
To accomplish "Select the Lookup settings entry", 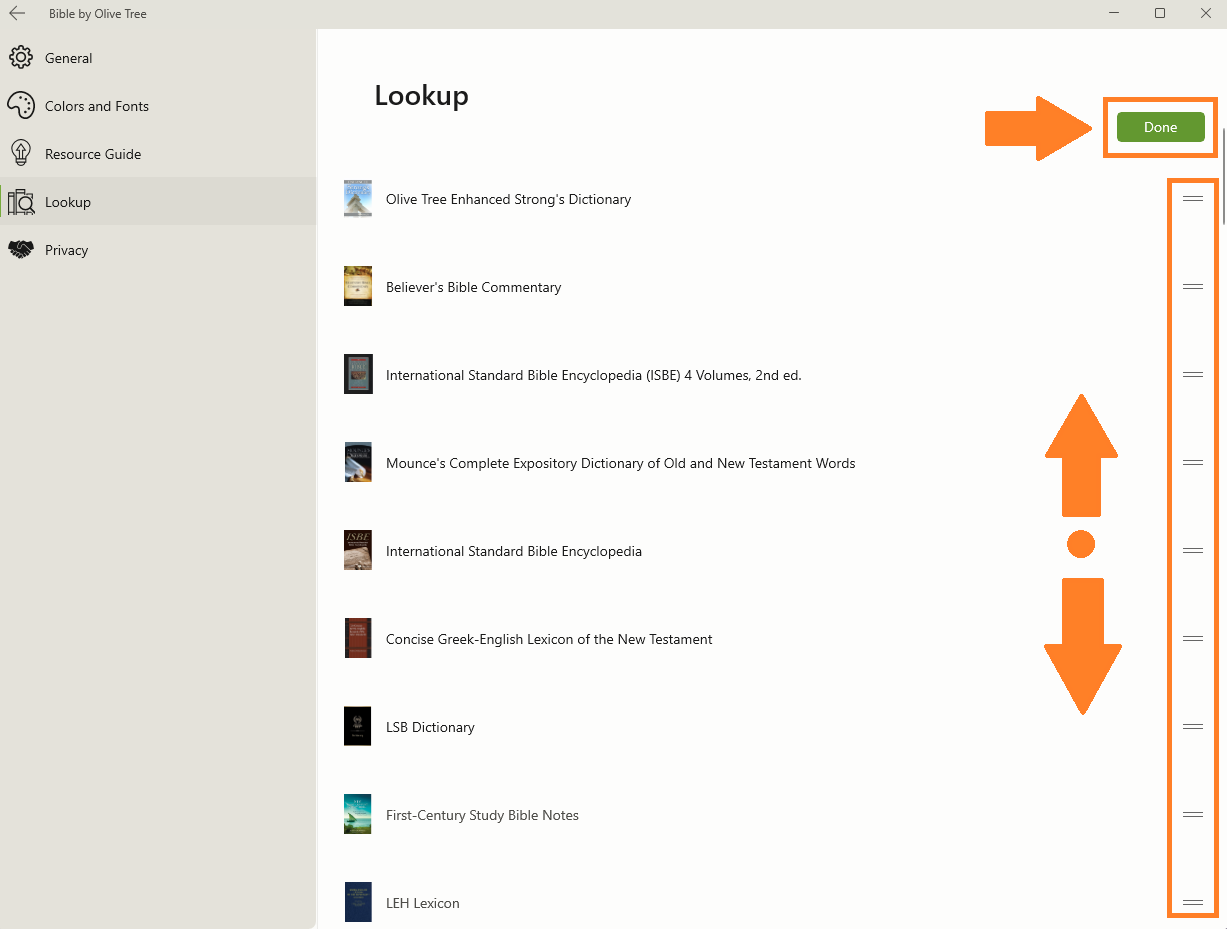I will pos(158,202).
